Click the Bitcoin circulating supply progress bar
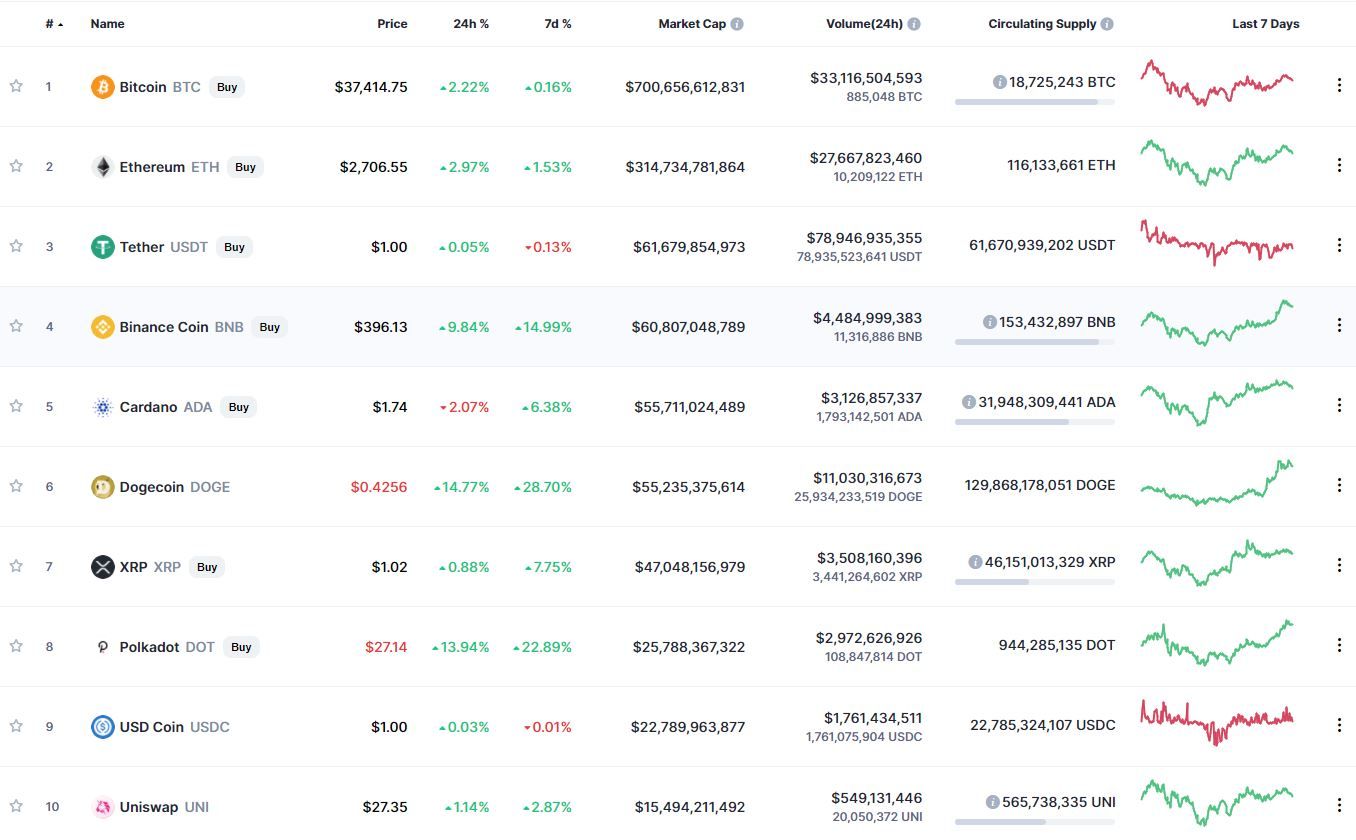This screenshot has width=1356, height=840. click(1035, 102)
